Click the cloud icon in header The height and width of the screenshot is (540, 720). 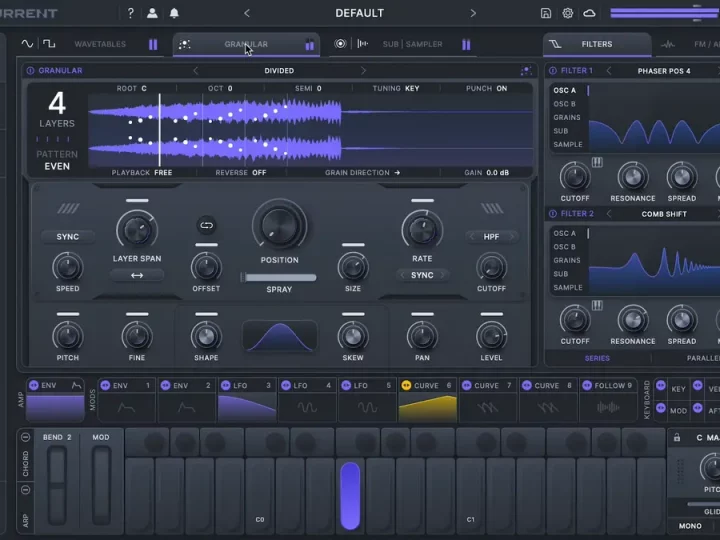click(589, 13)
